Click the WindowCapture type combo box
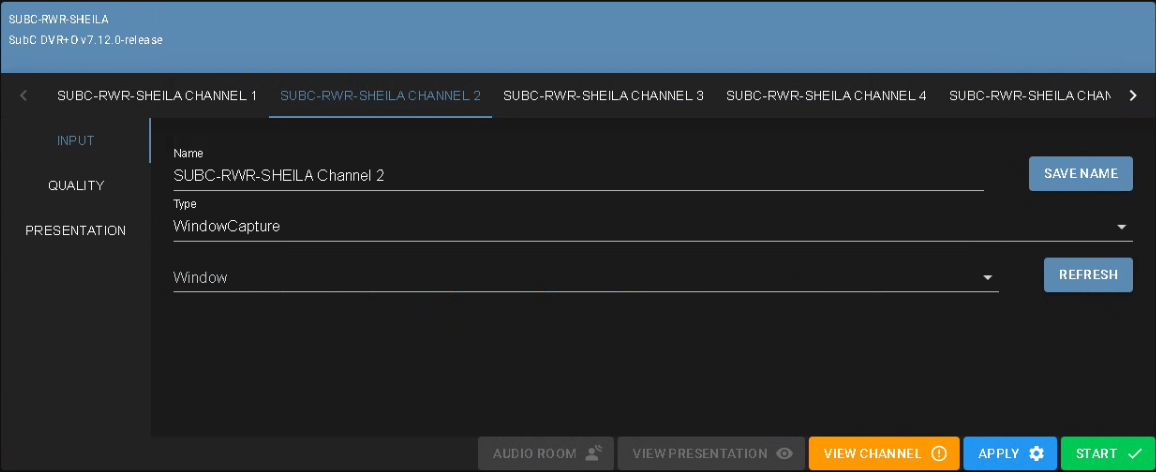This screenshot has height=472, width=1156. pyautogui.click(x=640, y=227)
